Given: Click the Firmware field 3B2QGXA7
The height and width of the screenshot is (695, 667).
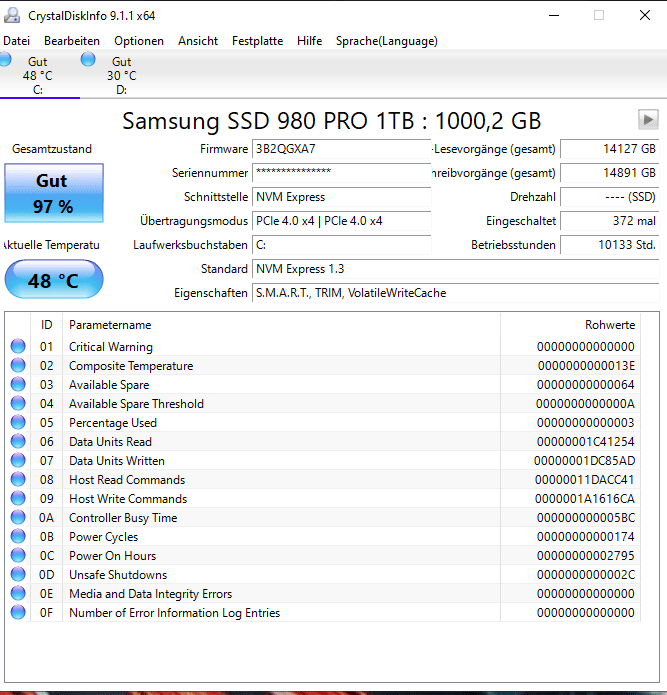Looking at the screenshot, I should point(341,149).
